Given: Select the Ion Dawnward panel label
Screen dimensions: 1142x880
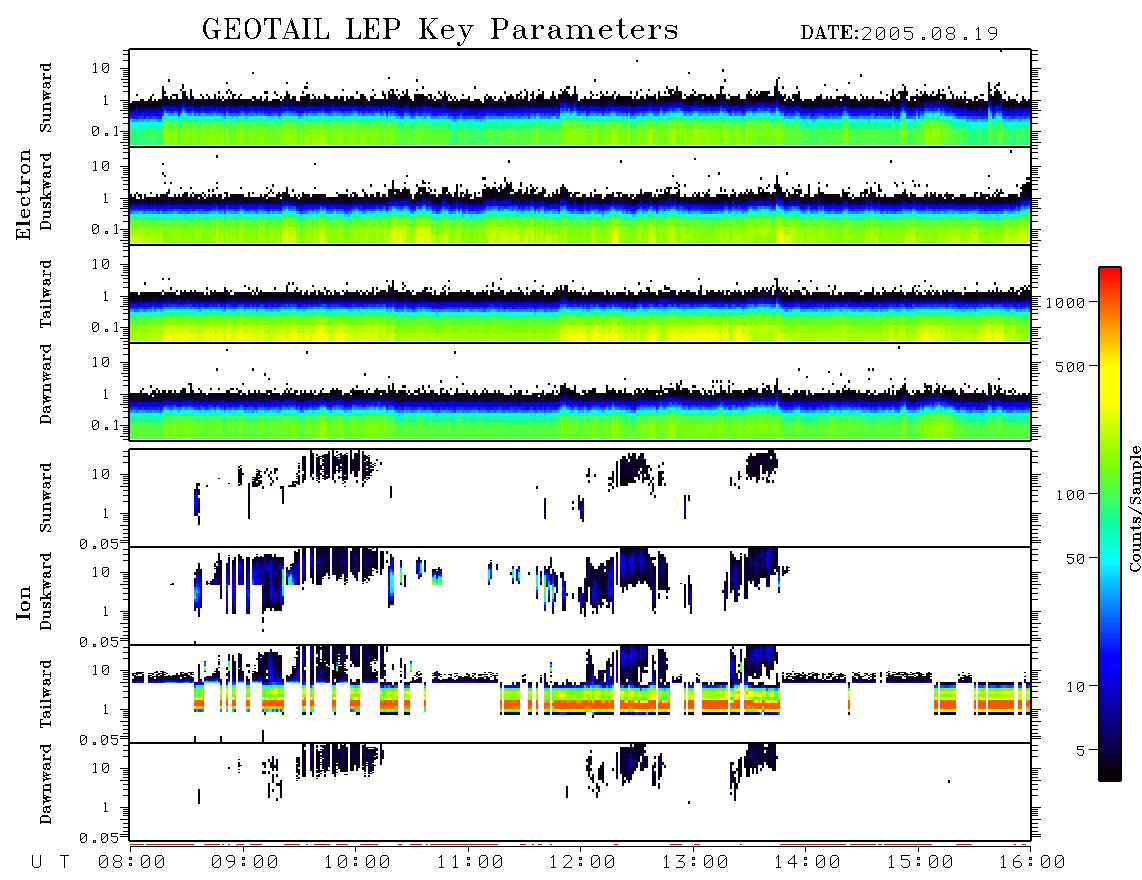Looking at the screenshot, I should (x=46, y=784).
